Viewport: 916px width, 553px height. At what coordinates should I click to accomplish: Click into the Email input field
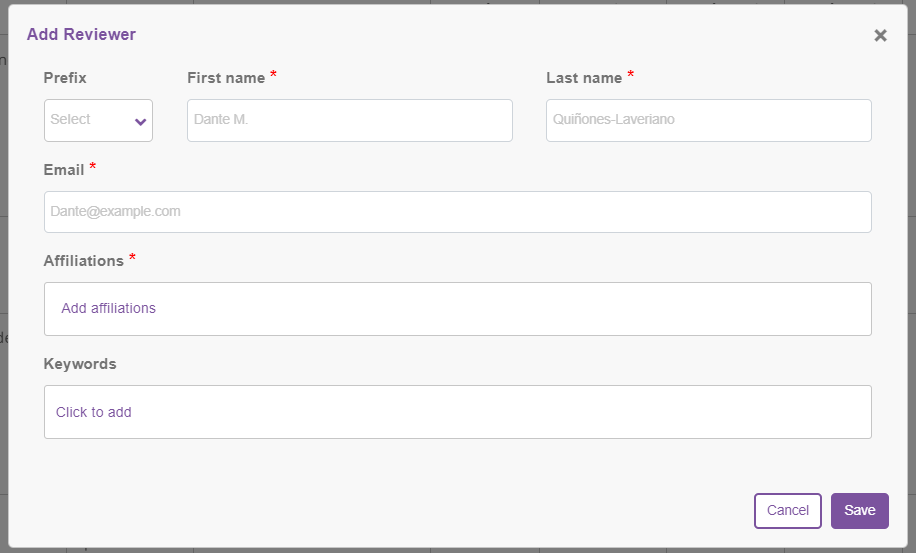tap(457, 212)
